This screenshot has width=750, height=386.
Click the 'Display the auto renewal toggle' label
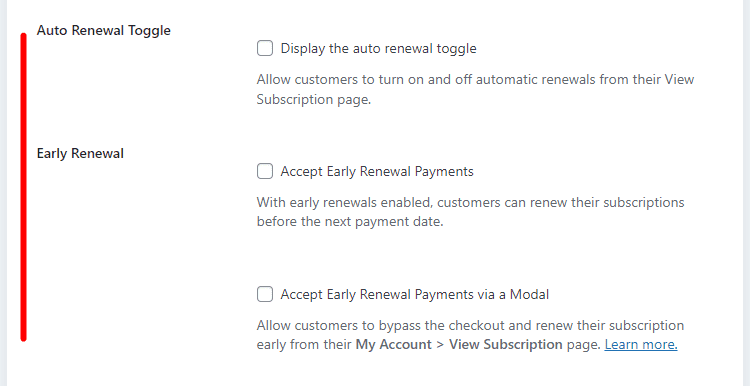[x=378, y=48]
